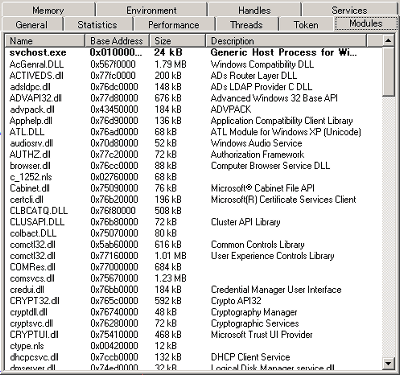Click the Computer Browser Service DLL description

(270, 166)
